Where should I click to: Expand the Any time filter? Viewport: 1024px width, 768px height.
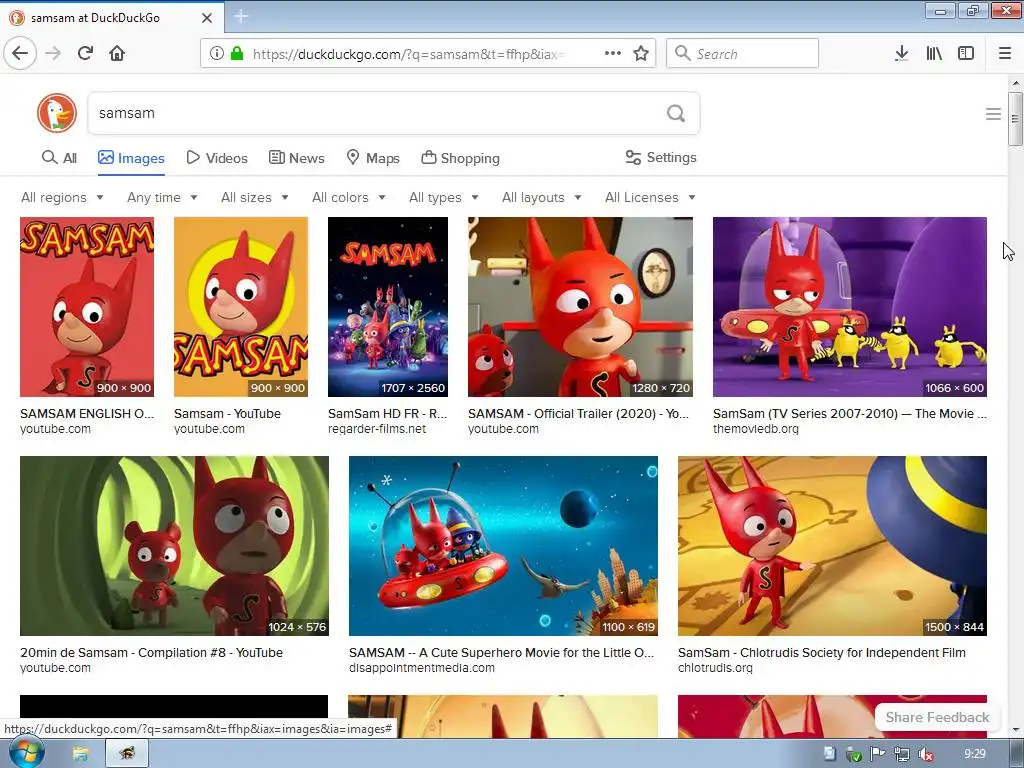click(162, 197)
